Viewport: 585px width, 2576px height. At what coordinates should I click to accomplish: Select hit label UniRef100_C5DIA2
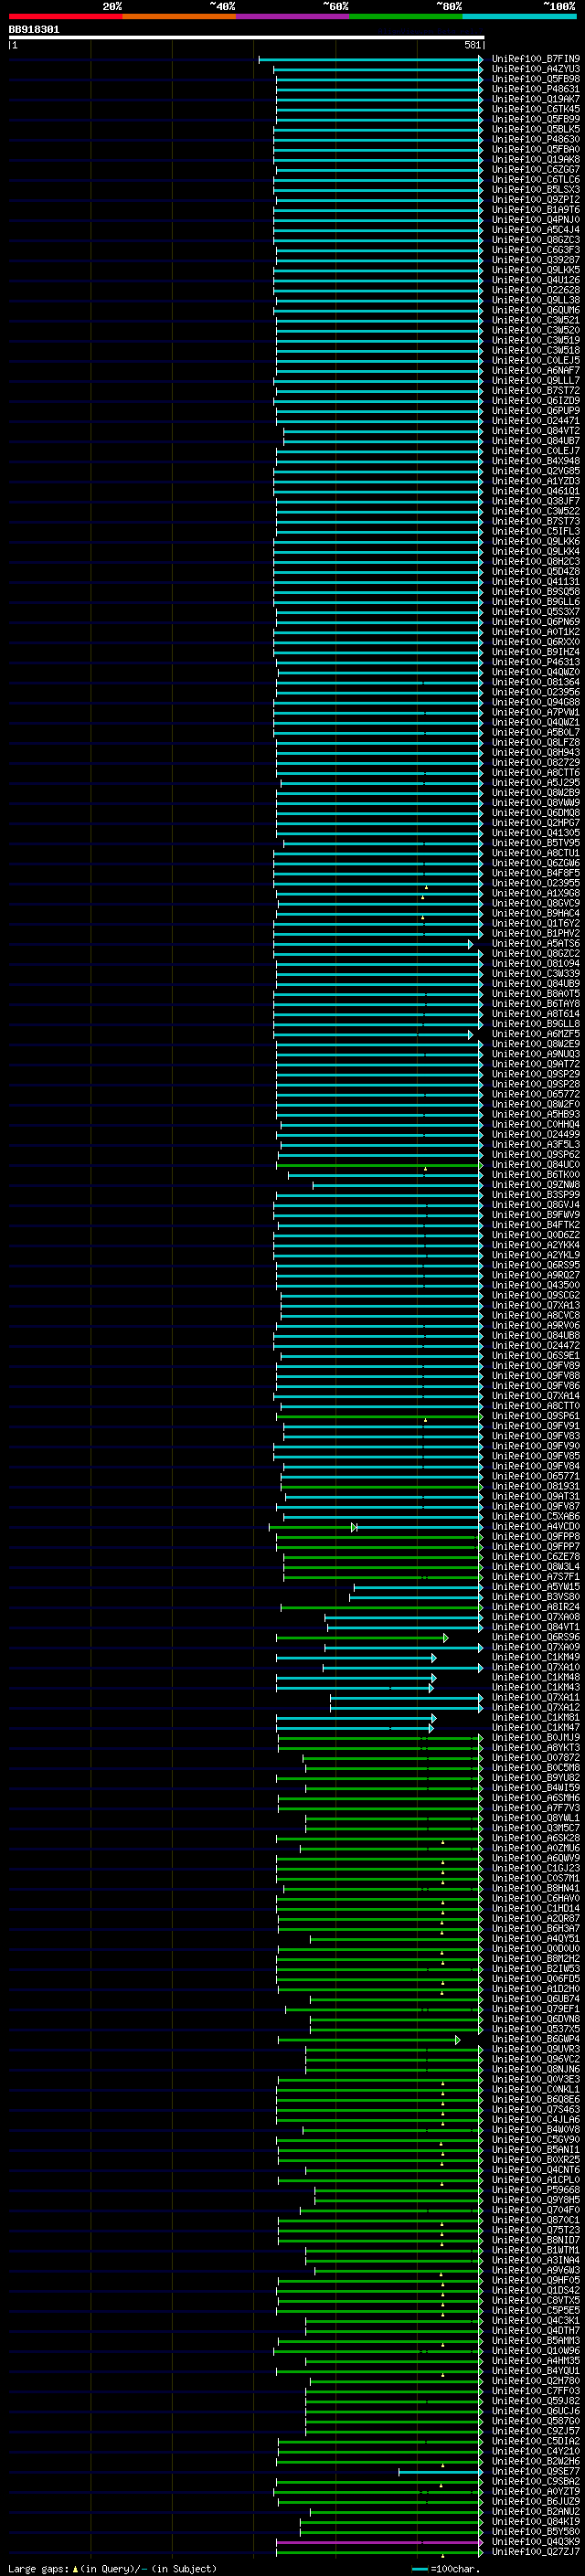536,2441
